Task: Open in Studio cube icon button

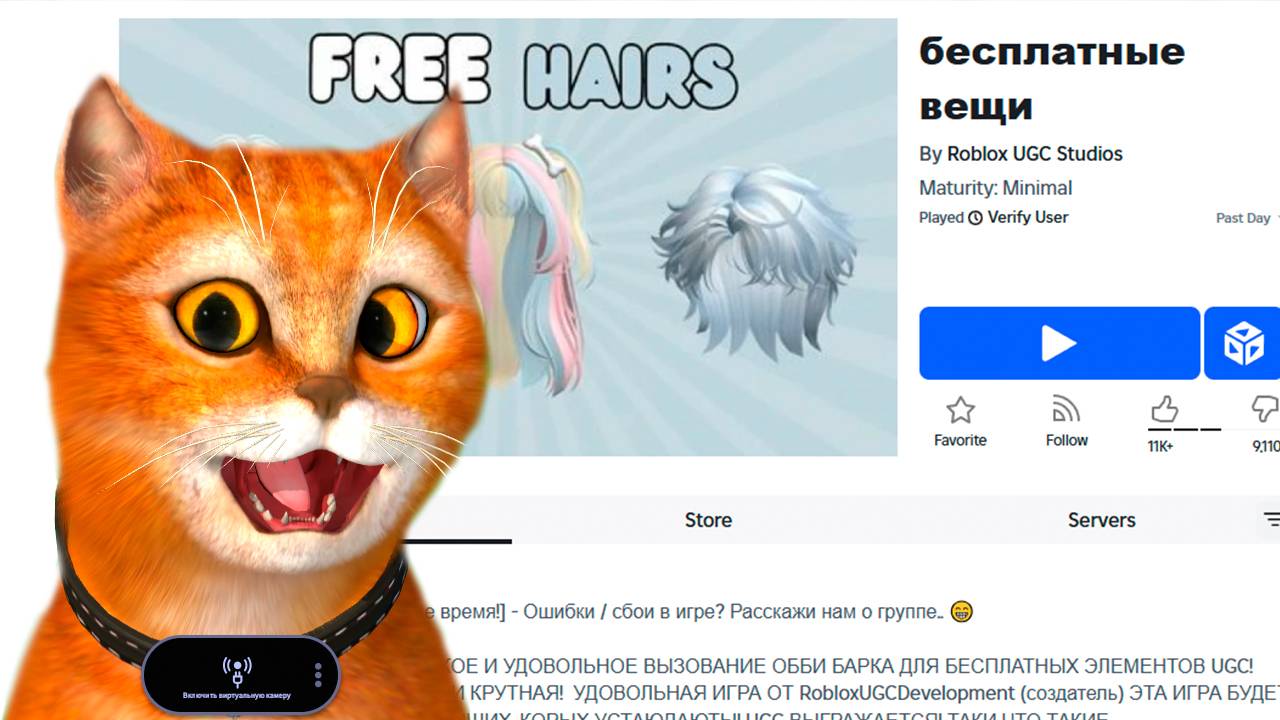Action: click(1243, 343)
